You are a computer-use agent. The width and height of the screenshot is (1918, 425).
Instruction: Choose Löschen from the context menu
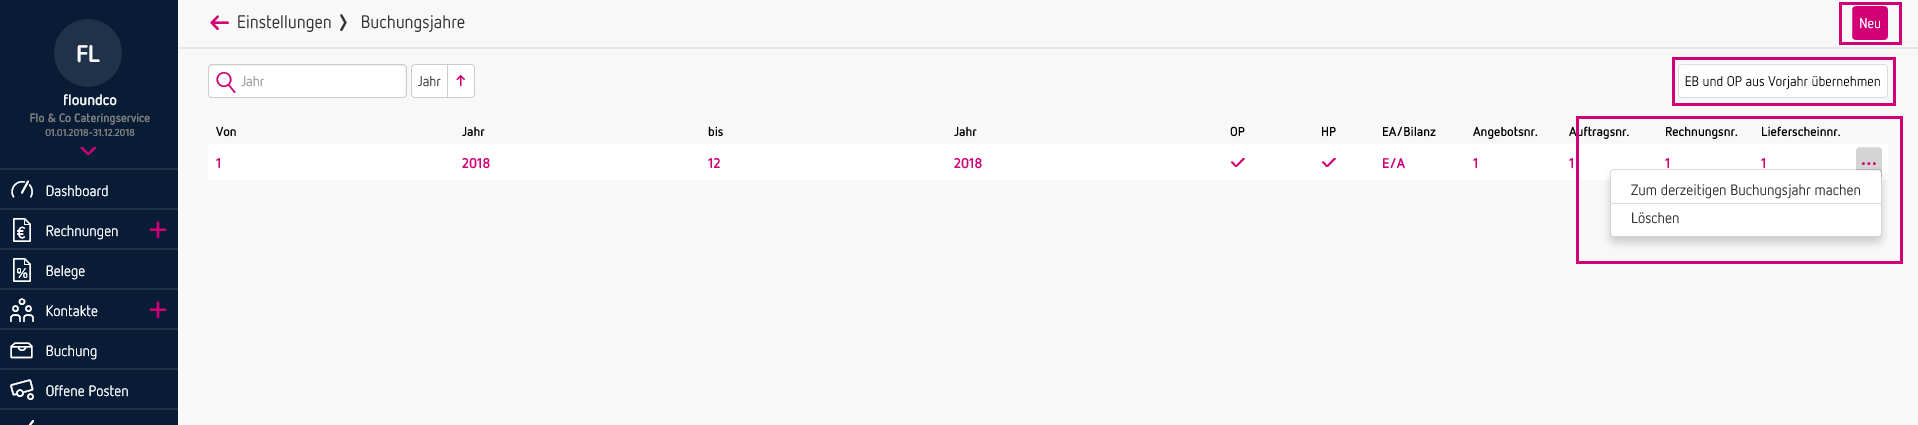(1655, 218)
